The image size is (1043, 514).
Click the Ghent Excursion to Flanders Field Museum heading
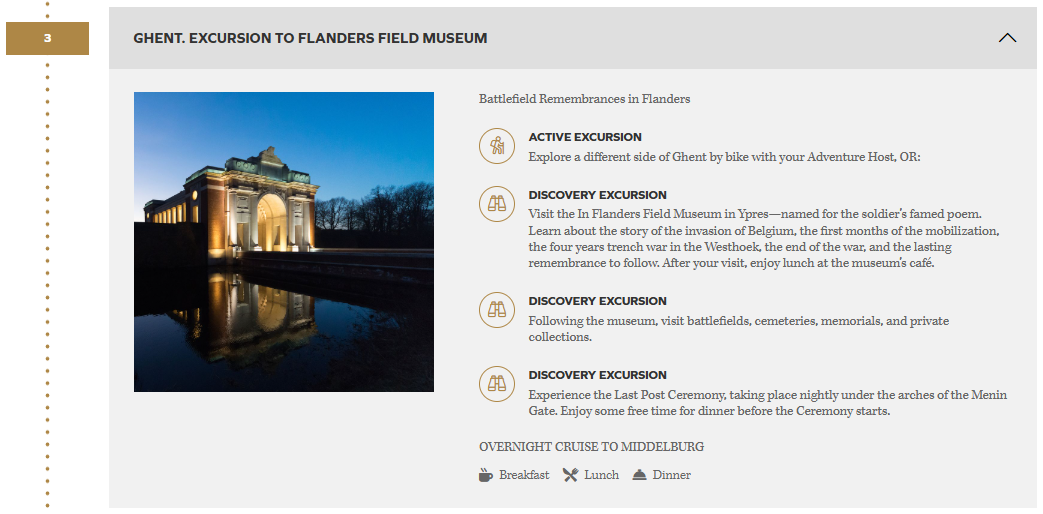310,39
